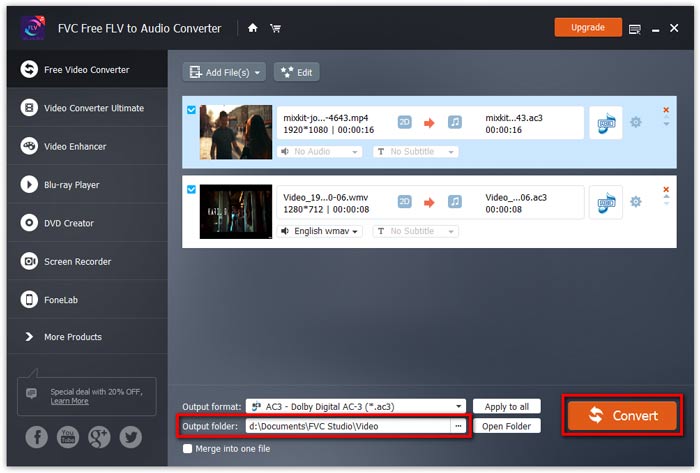Click the Facebook icon in sidebar
The height and width of the screenshot is (473, 700).
click(37, 436)
